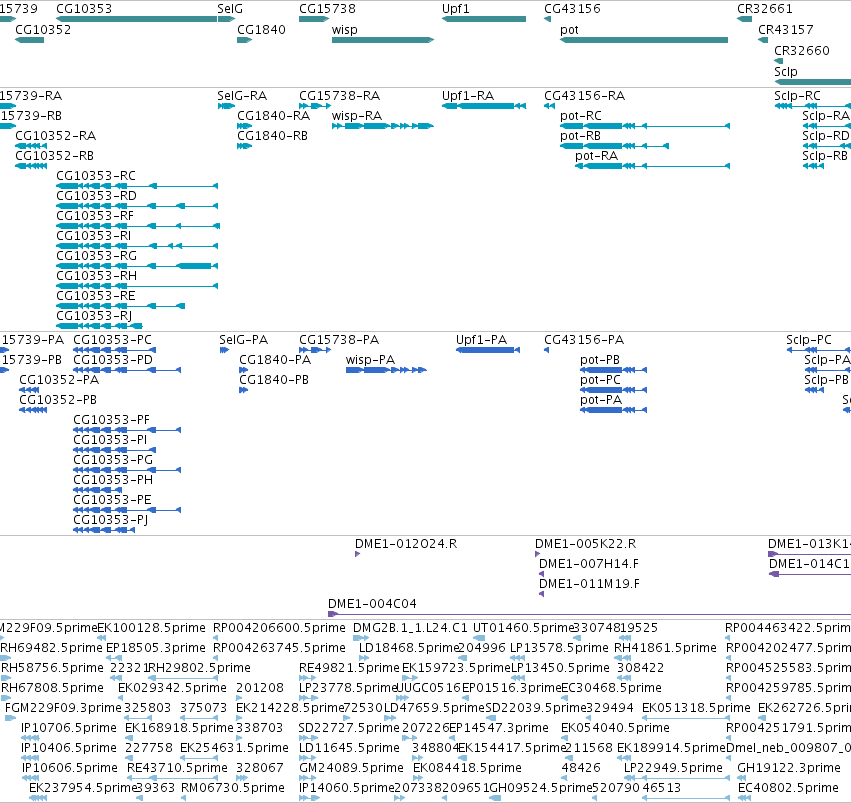Click the CG15738-RA transcript label
851x803 pixels.
click(x=339, y=95)
